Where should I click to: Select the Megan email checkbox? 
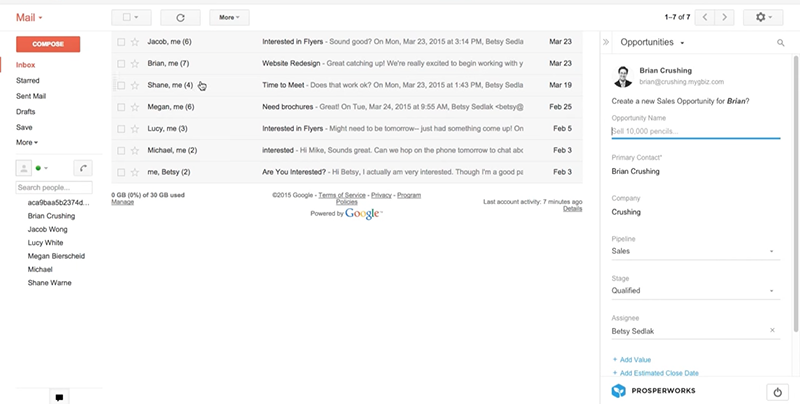[x=121, y=107]
